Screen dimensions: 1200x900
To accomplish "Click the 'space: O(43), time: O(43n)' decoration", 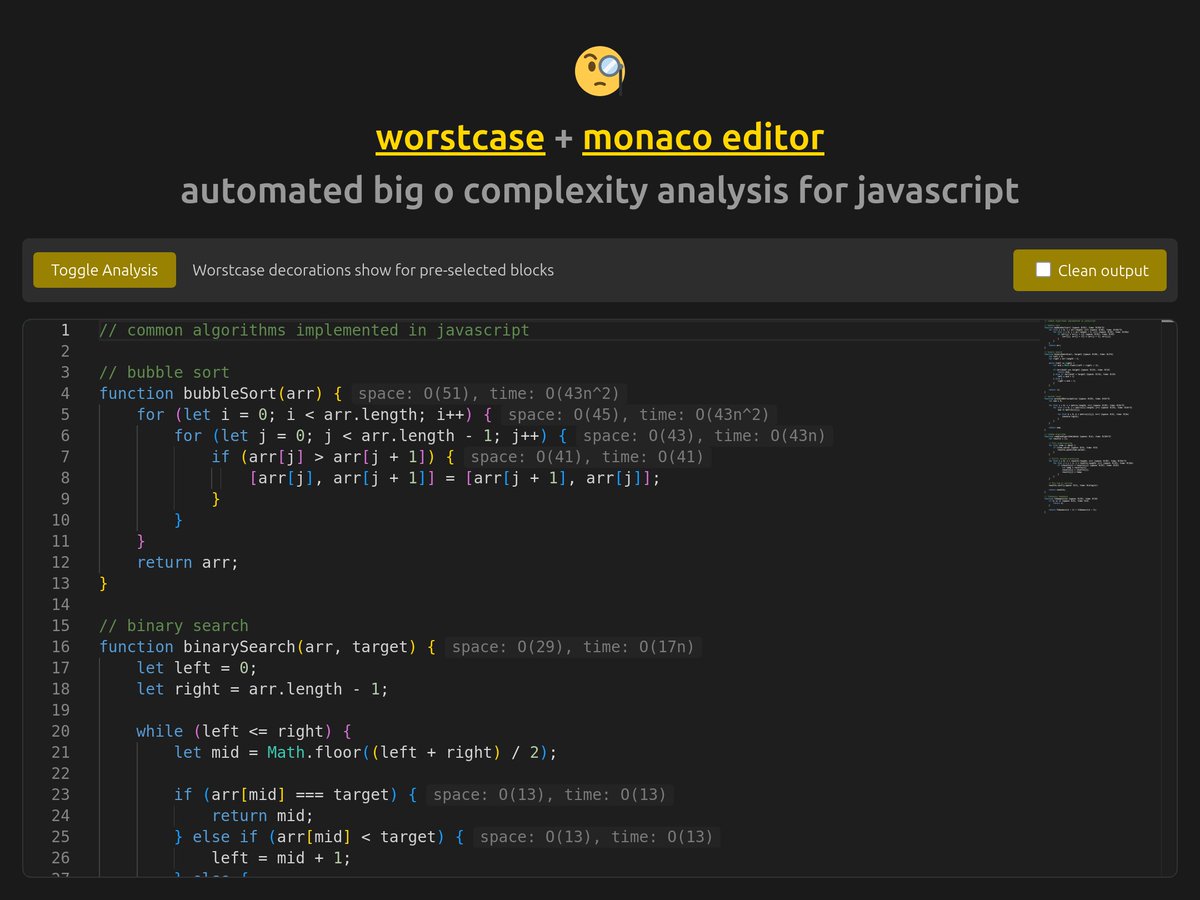I will 706,435.
